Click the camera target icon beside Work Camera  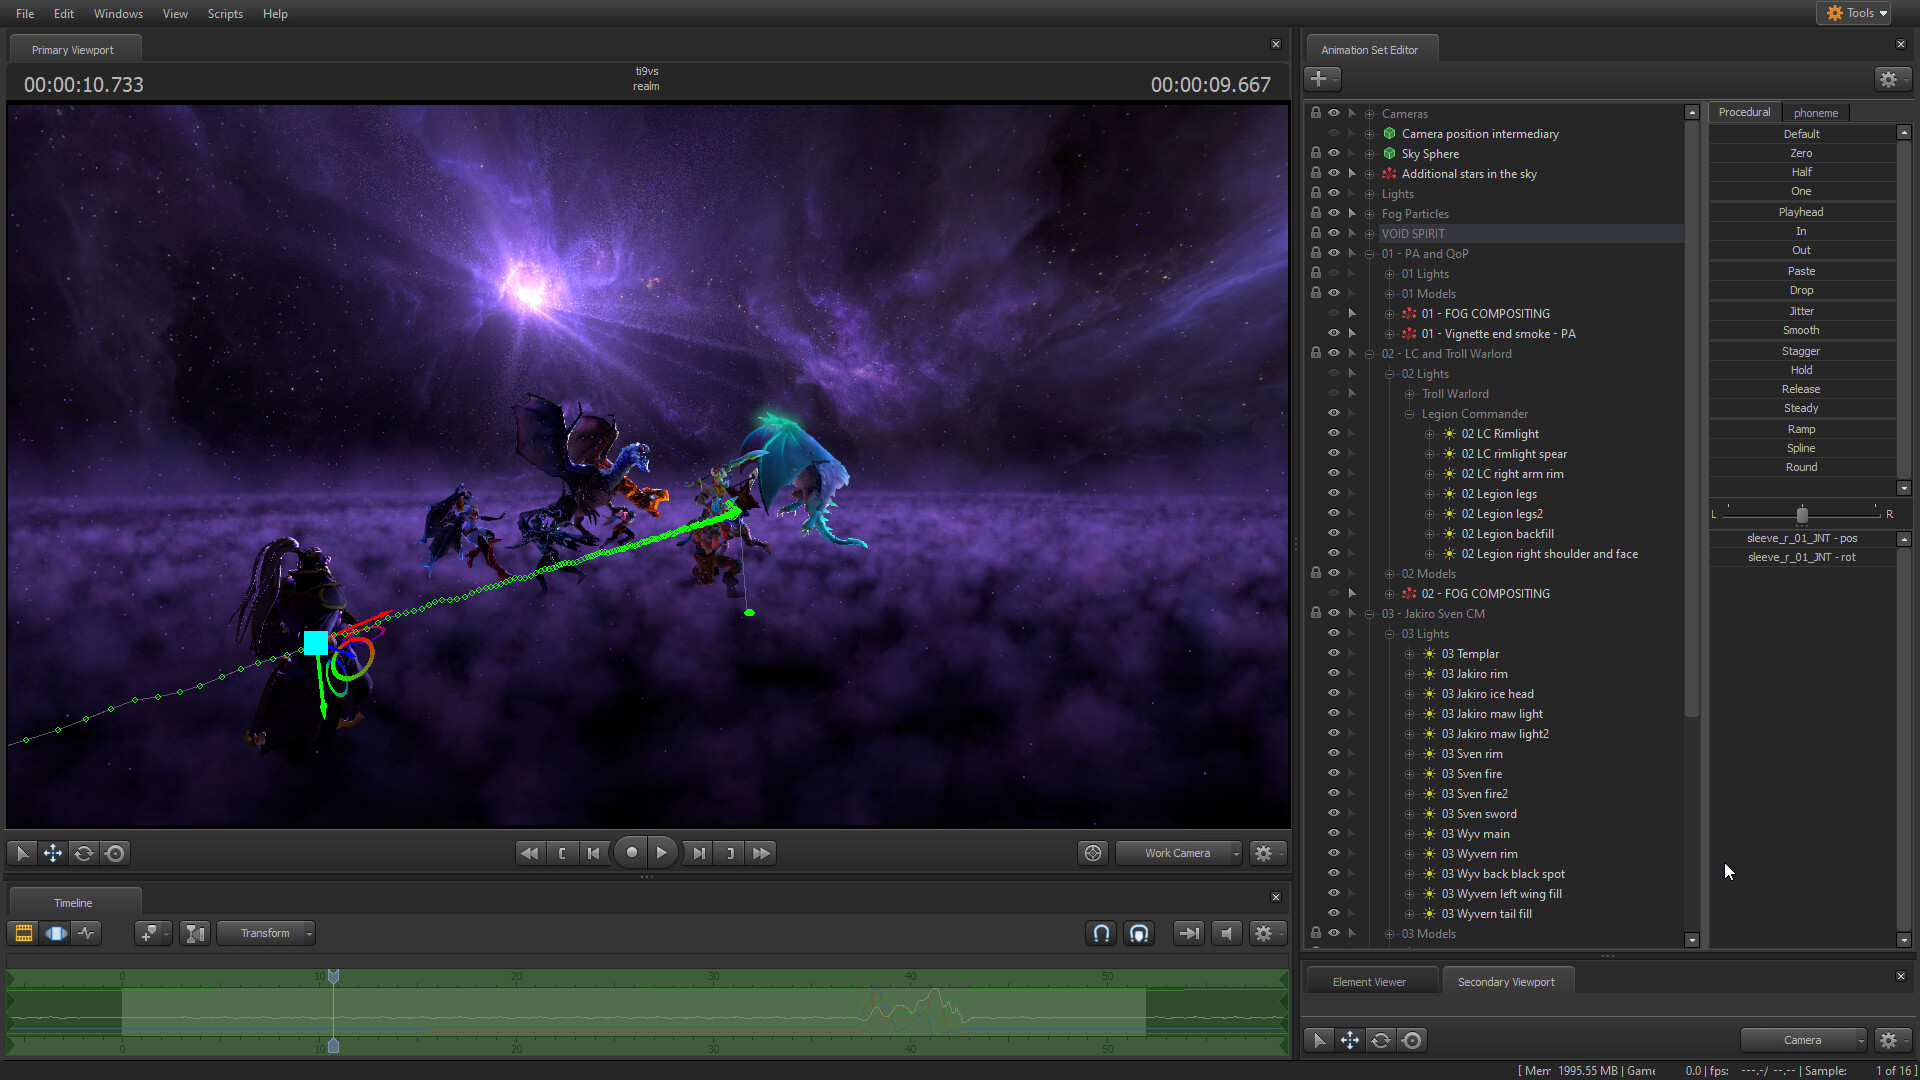pos(1093,853)
